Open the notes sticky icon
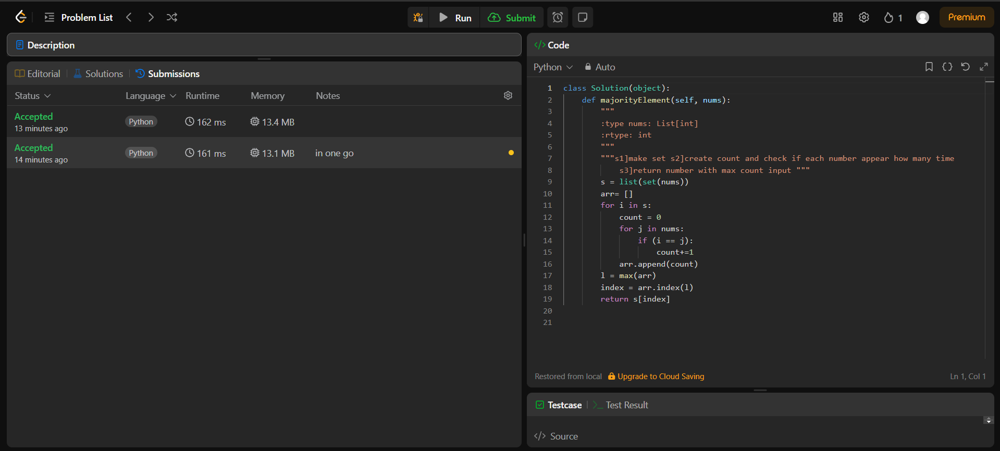 [x=582, y=17]
